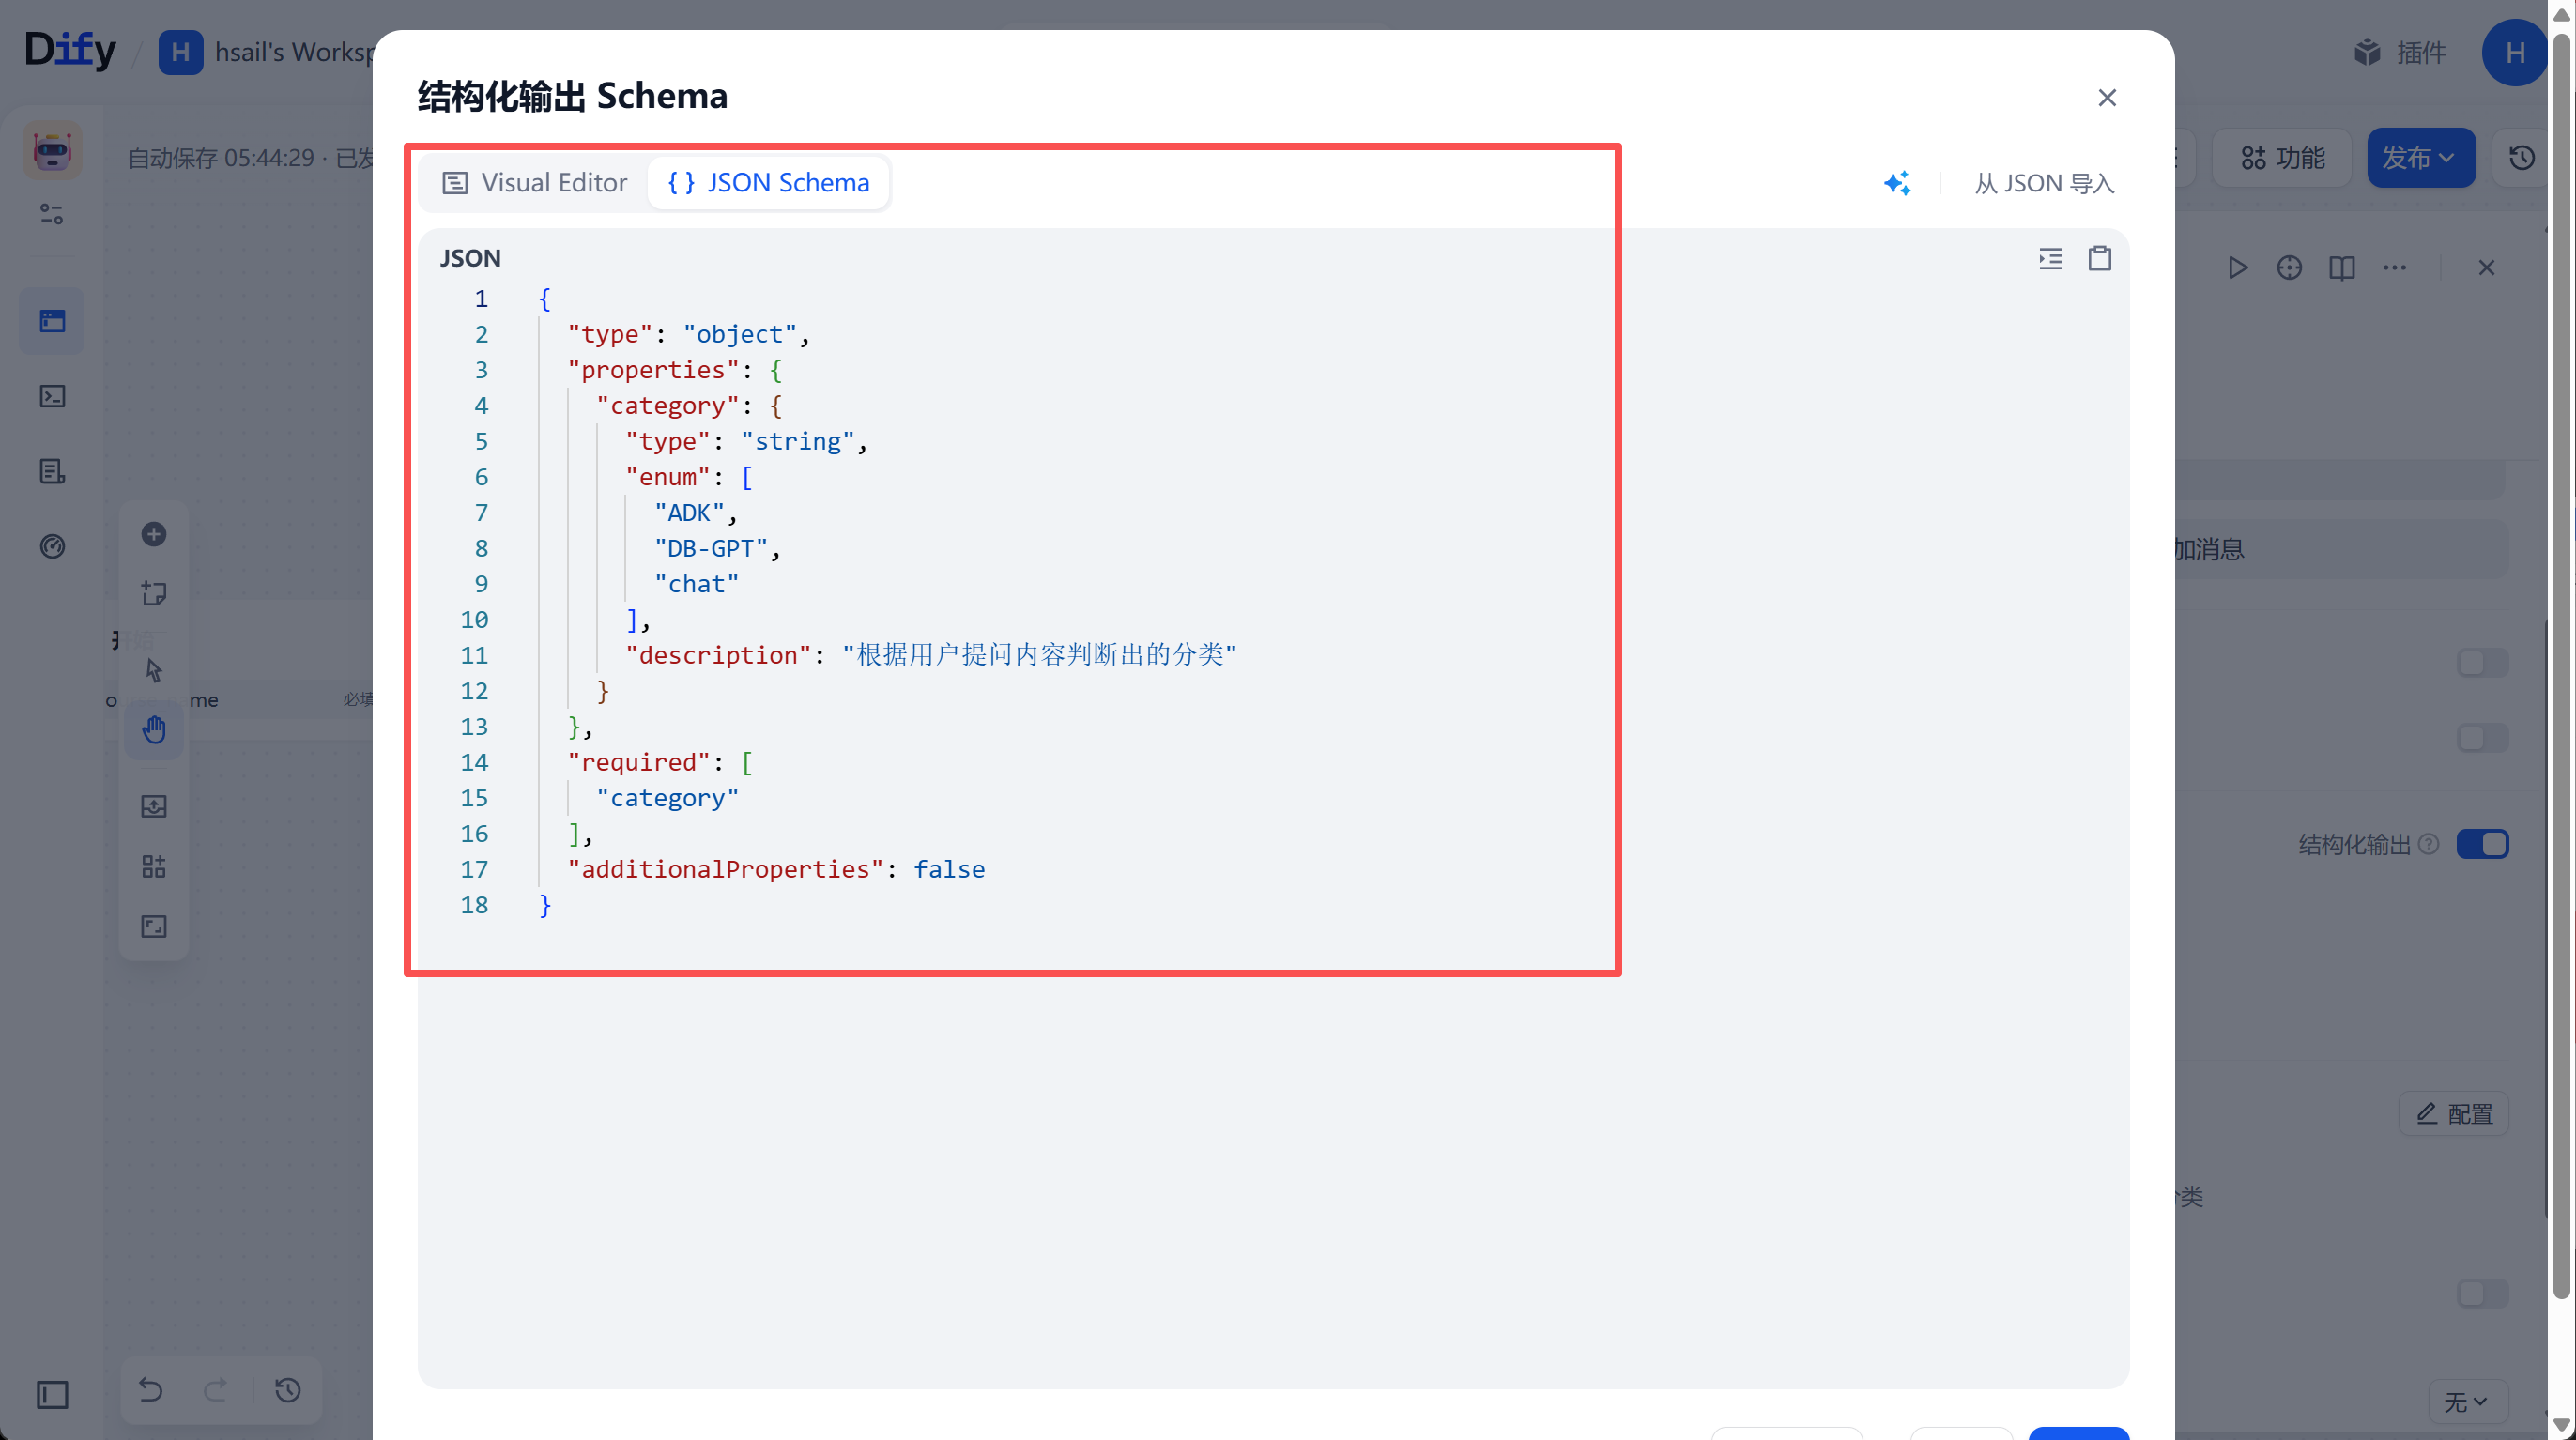Click the help icon next to 结构化输出
This screenshot has height=1440, width=2576.
point(2428,845)
